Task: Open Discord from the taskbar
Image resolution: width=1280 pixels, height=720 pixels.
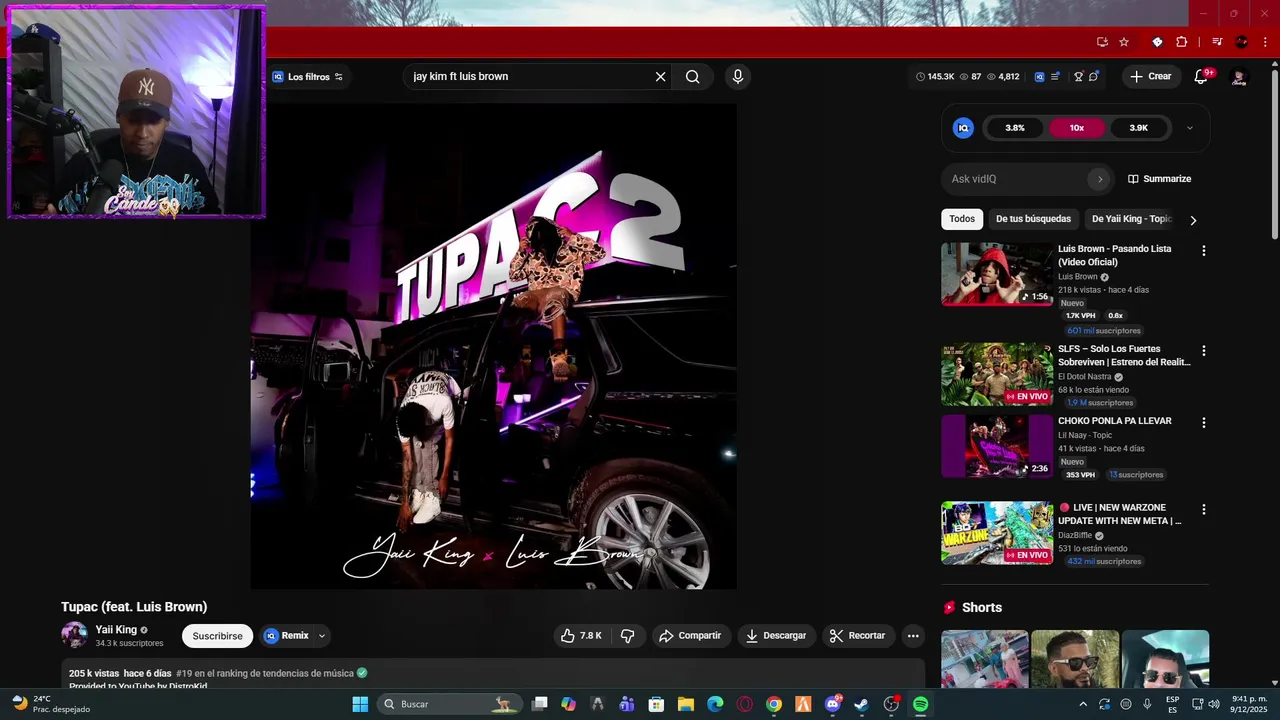Action: coord(833,704)
